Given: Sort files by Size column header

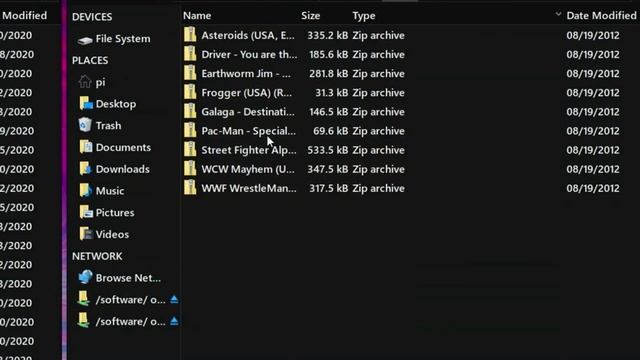Looking at the screenshot, I should coord(311,16).
